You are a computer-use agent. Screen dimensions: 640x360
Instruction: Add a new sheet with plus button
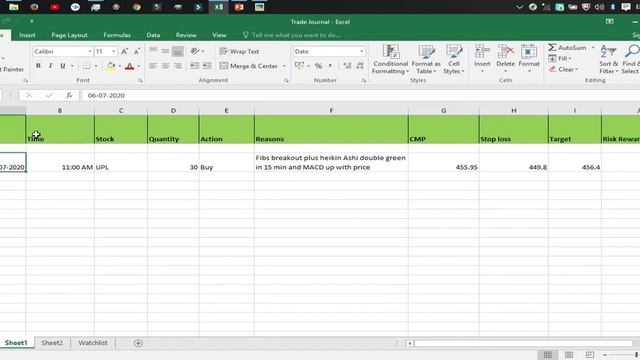[138, 343]
